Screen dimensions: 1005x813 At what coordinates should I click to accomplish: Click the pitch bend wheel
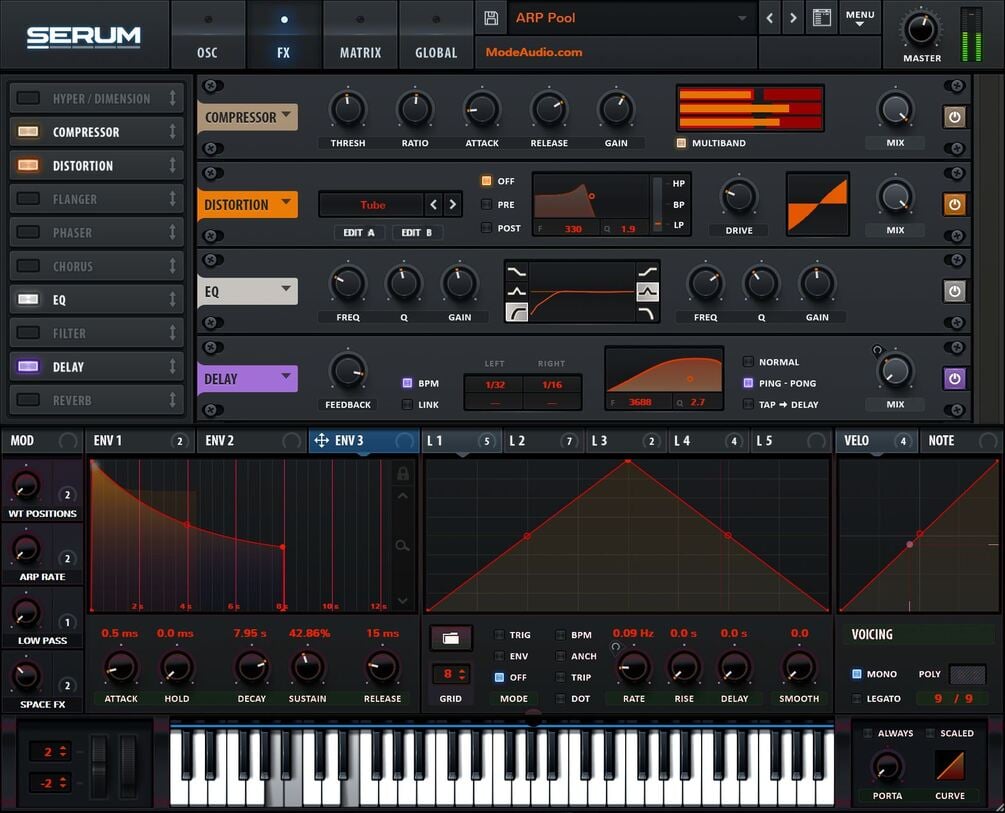coord(99,766)
